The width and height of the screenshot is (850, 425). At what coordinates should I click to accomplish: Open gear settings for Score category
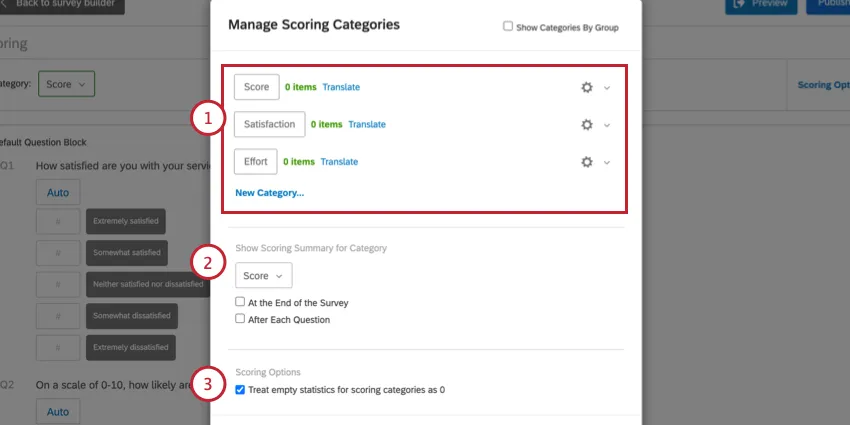pos(587,87)
